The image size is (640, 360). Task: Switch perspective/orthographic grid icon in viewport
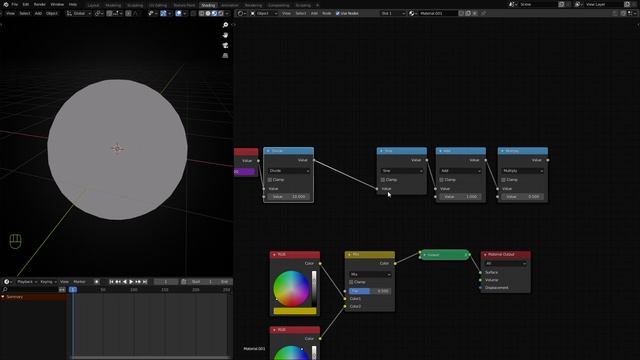[x=225, y=56]
